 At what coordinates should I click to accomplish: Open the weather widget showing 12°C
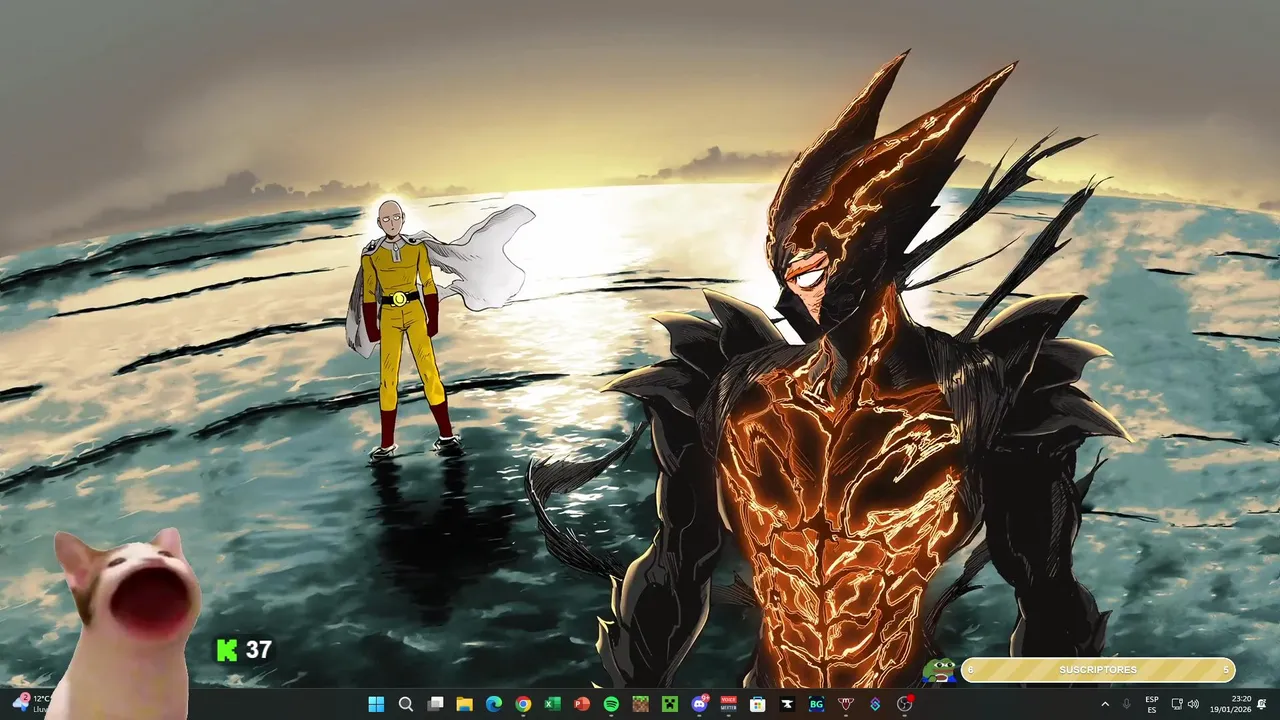(30, 704)
